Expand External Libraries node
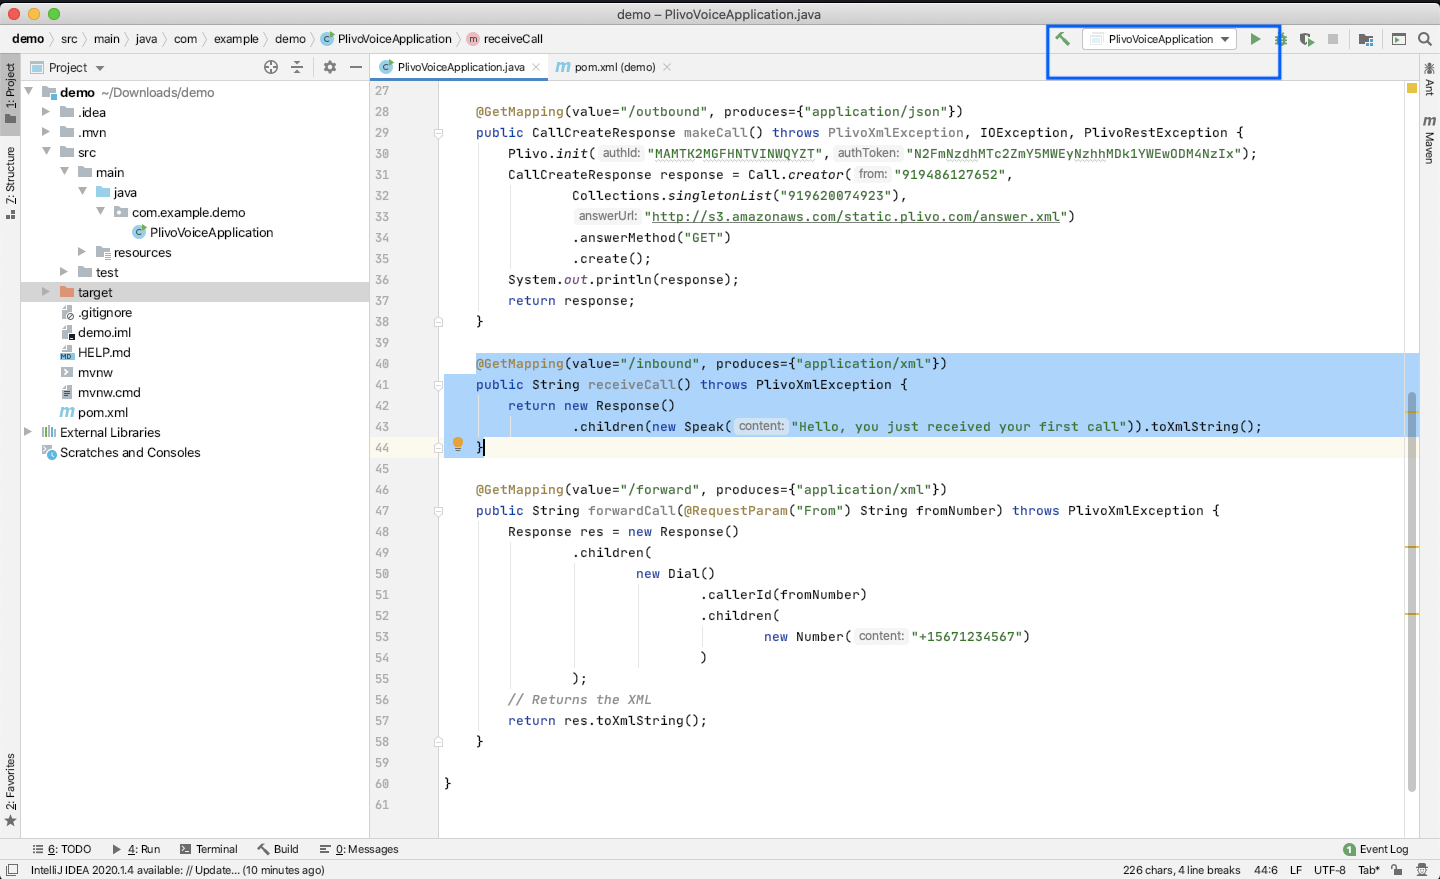The image size is (1440, 879). click(x=28, y=432)
